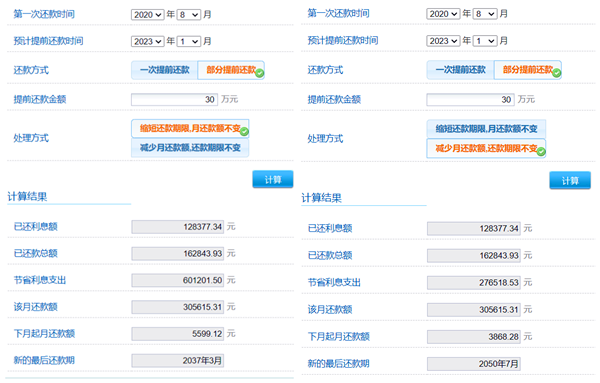Select 一次提前还款 in left panel
Viewport: 600px width, 383px height.
click(165, 70)
